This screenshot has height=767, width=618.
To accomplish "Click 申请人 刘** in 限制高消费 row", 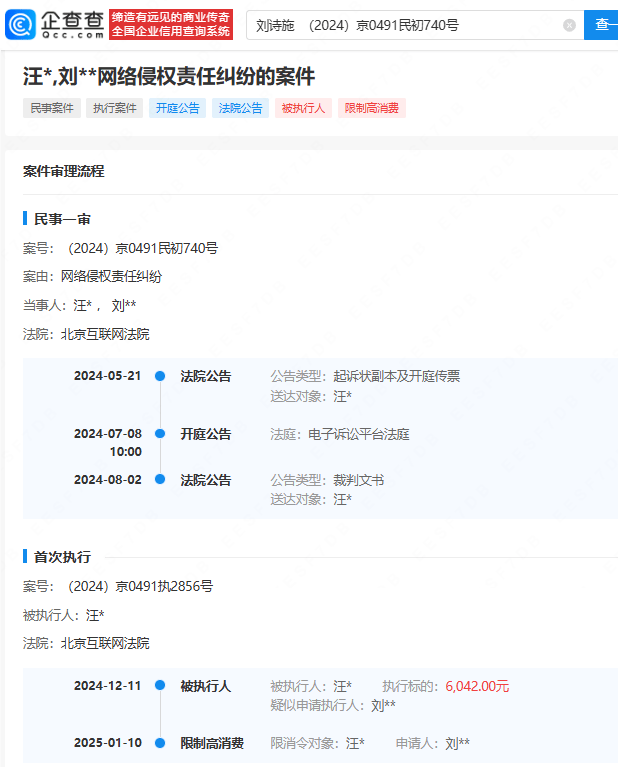I will pos(433,744).
